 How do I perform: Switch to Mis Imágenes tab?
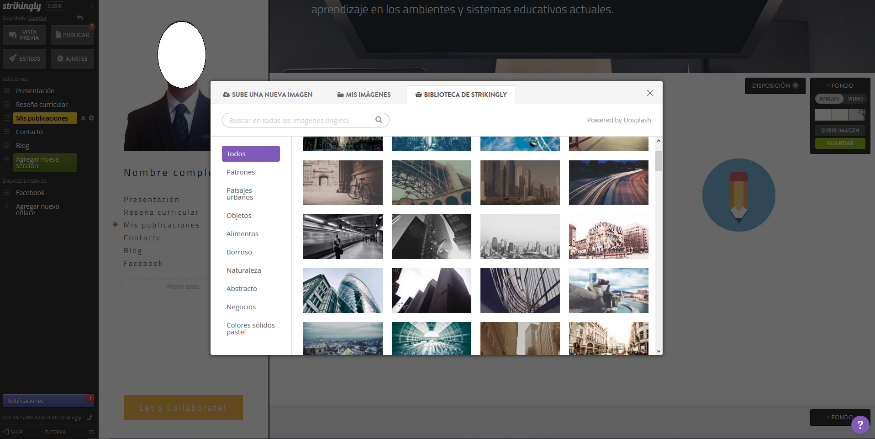point(366,94)
